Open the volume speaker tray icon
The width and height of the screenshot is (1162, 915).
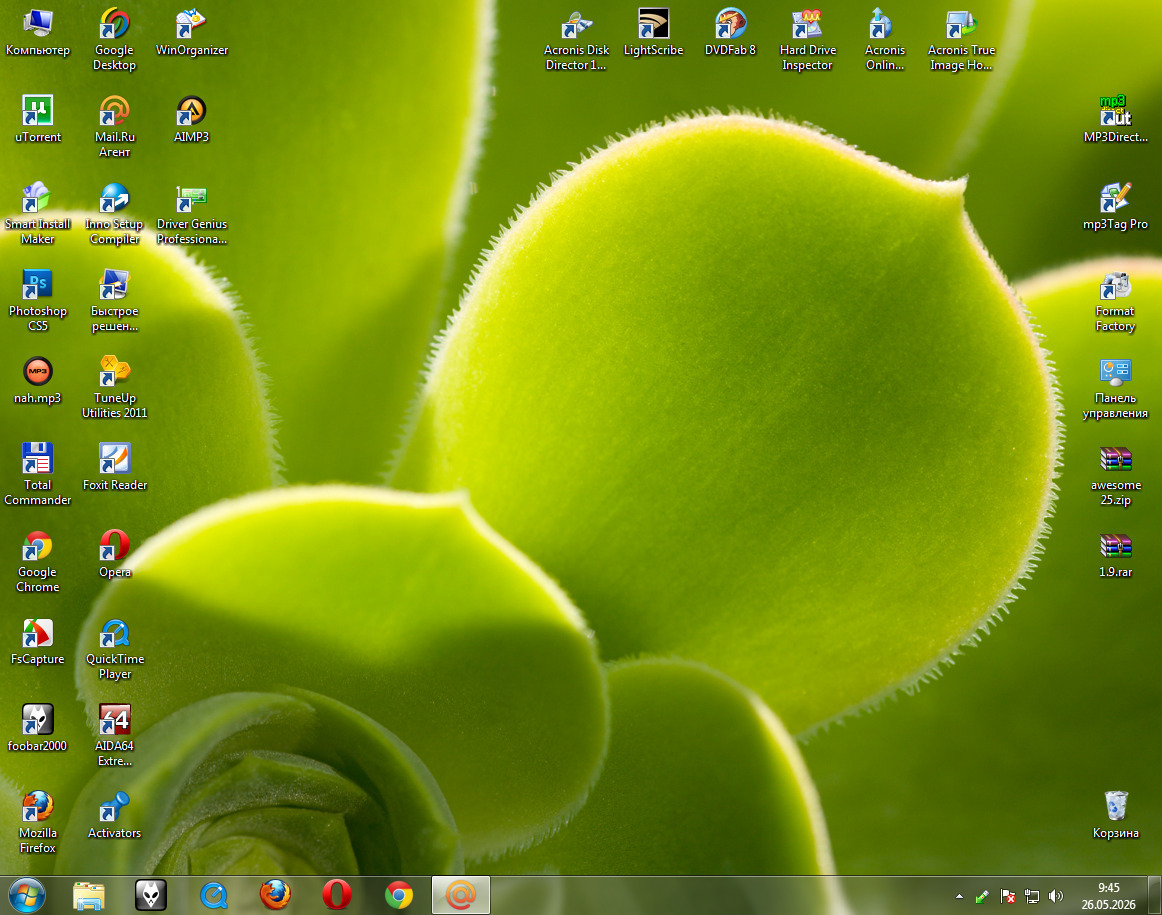[1056, 896]
